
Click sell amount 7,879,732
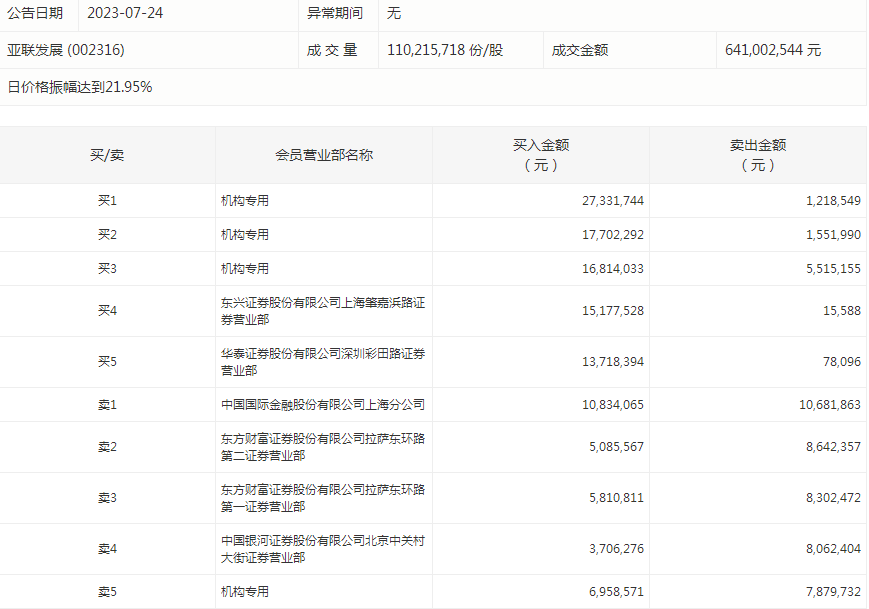coord(833,592)
